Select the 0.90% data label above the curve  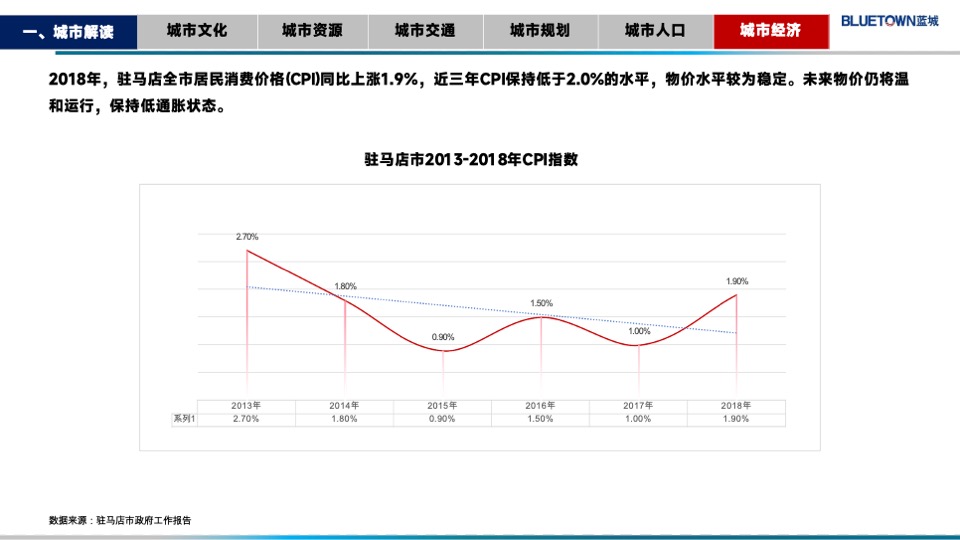[x=443, y=337]
